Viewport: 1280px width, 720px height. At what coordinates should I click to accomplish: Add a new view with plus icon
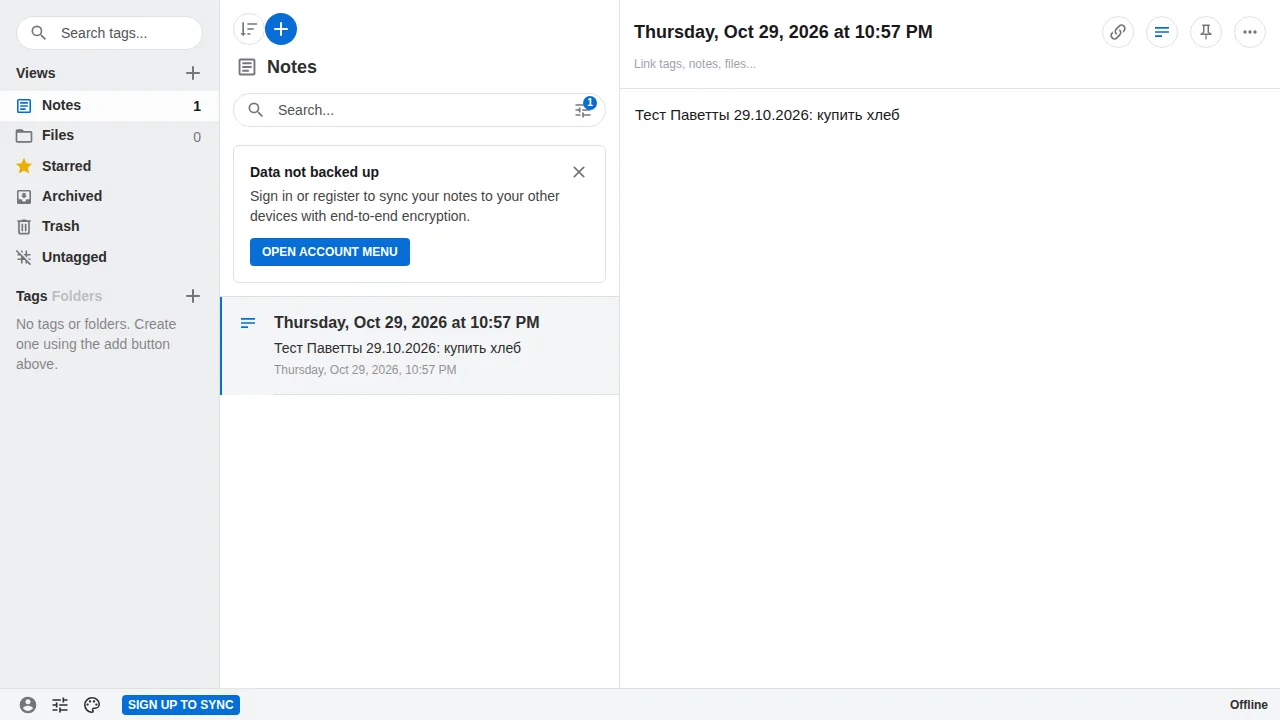(x=193, y=73)
